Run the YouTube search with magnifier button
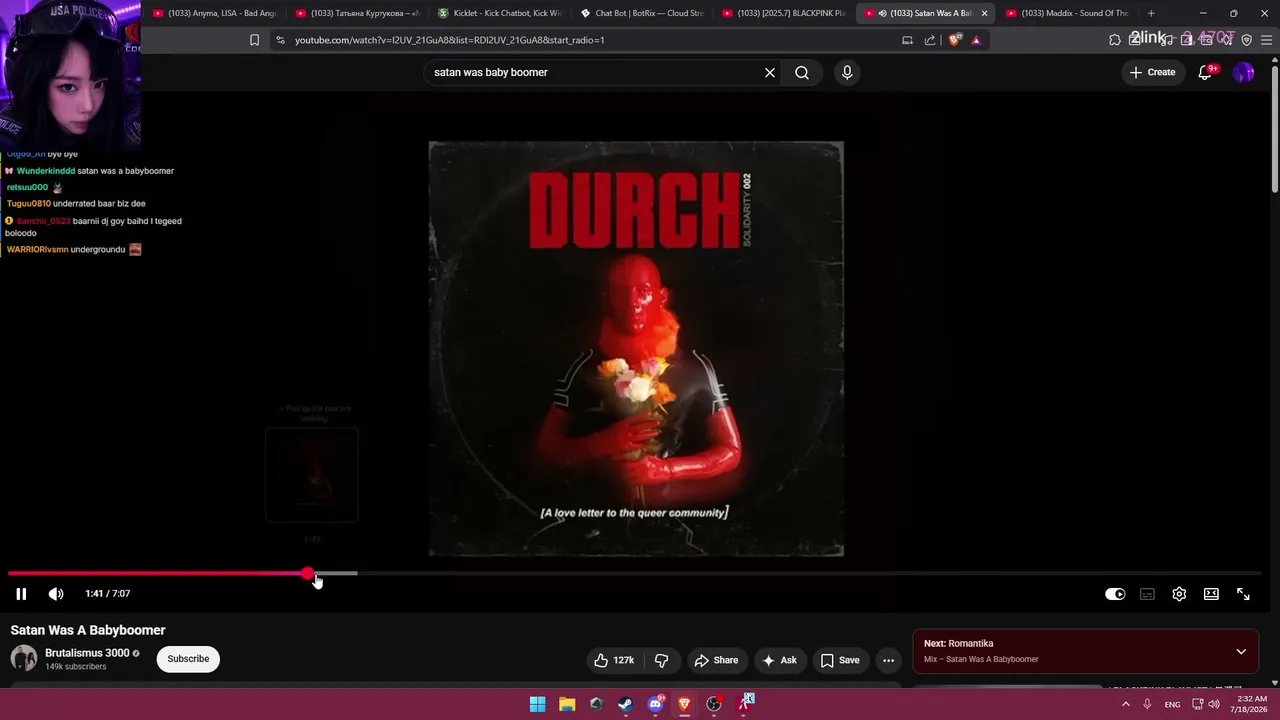1280x720 pixels. [802, 72]
